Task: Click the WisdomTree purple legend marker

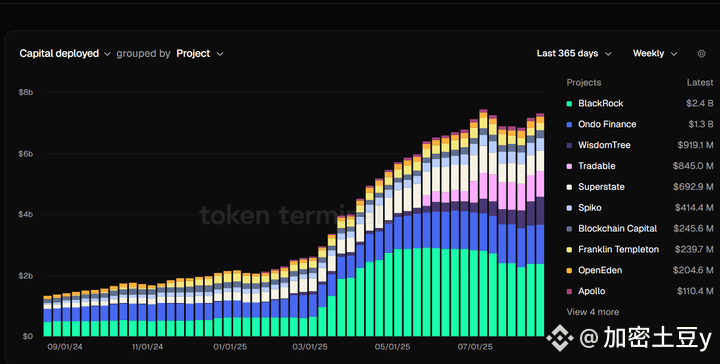Action: (x=569, y=146)
